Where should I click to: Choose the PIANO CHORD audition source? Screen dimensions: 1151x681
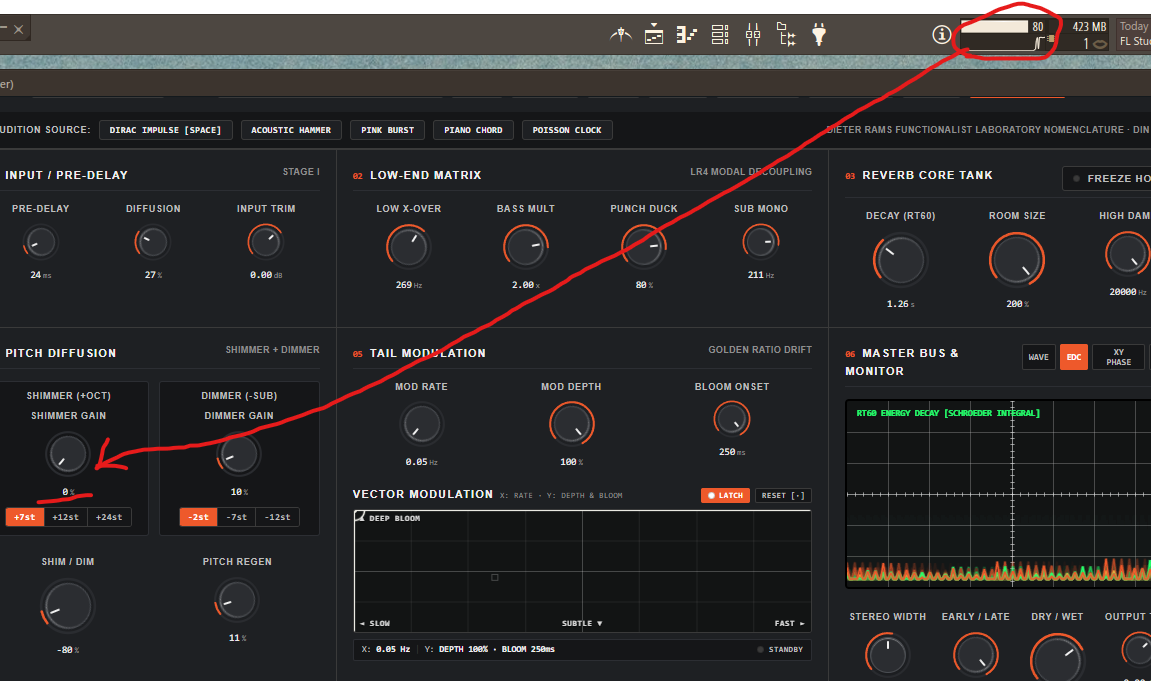click(473, 130)
